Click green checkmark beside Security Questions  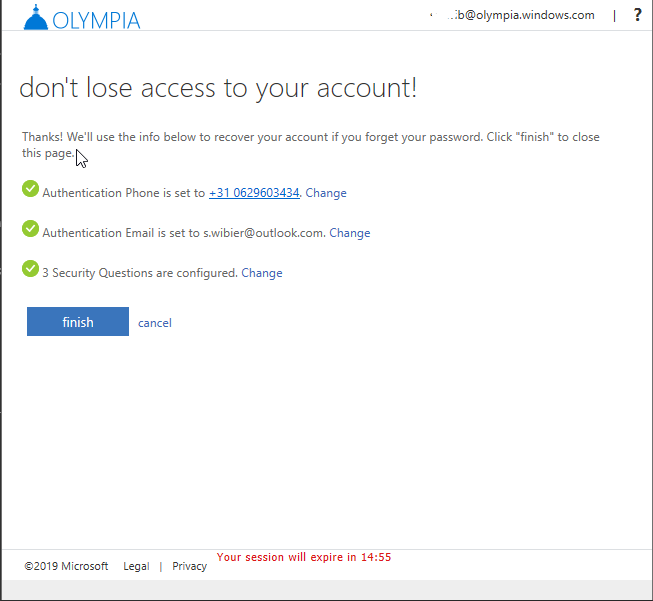pyautogui.click(x=30, y=268)
